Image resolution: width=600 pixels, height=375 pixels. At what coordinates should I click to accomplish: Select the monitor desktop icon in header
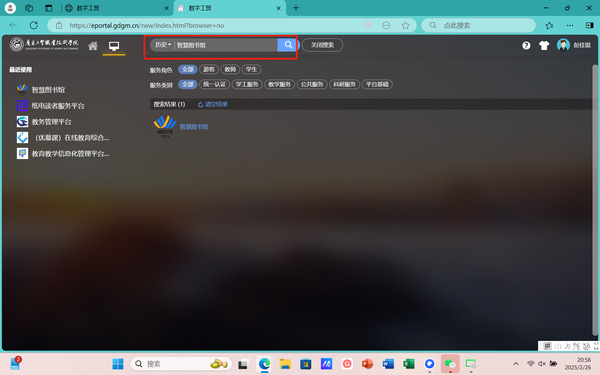[114, 46]
